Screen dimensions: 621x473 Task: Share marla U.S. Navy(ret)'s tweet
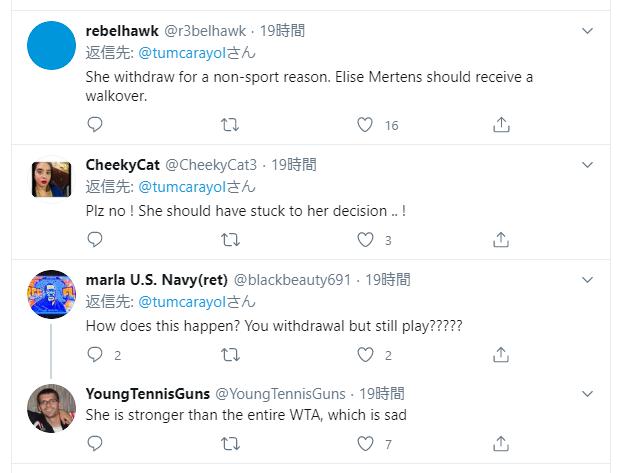502,355
